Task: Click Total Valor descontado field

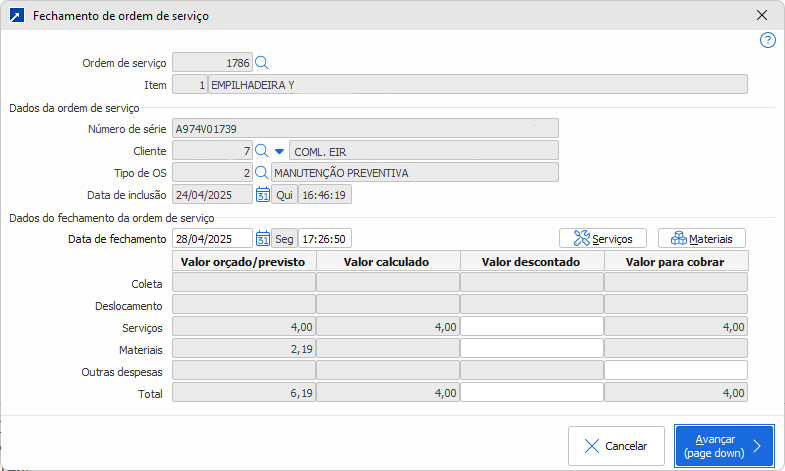Action: [531, 392]
